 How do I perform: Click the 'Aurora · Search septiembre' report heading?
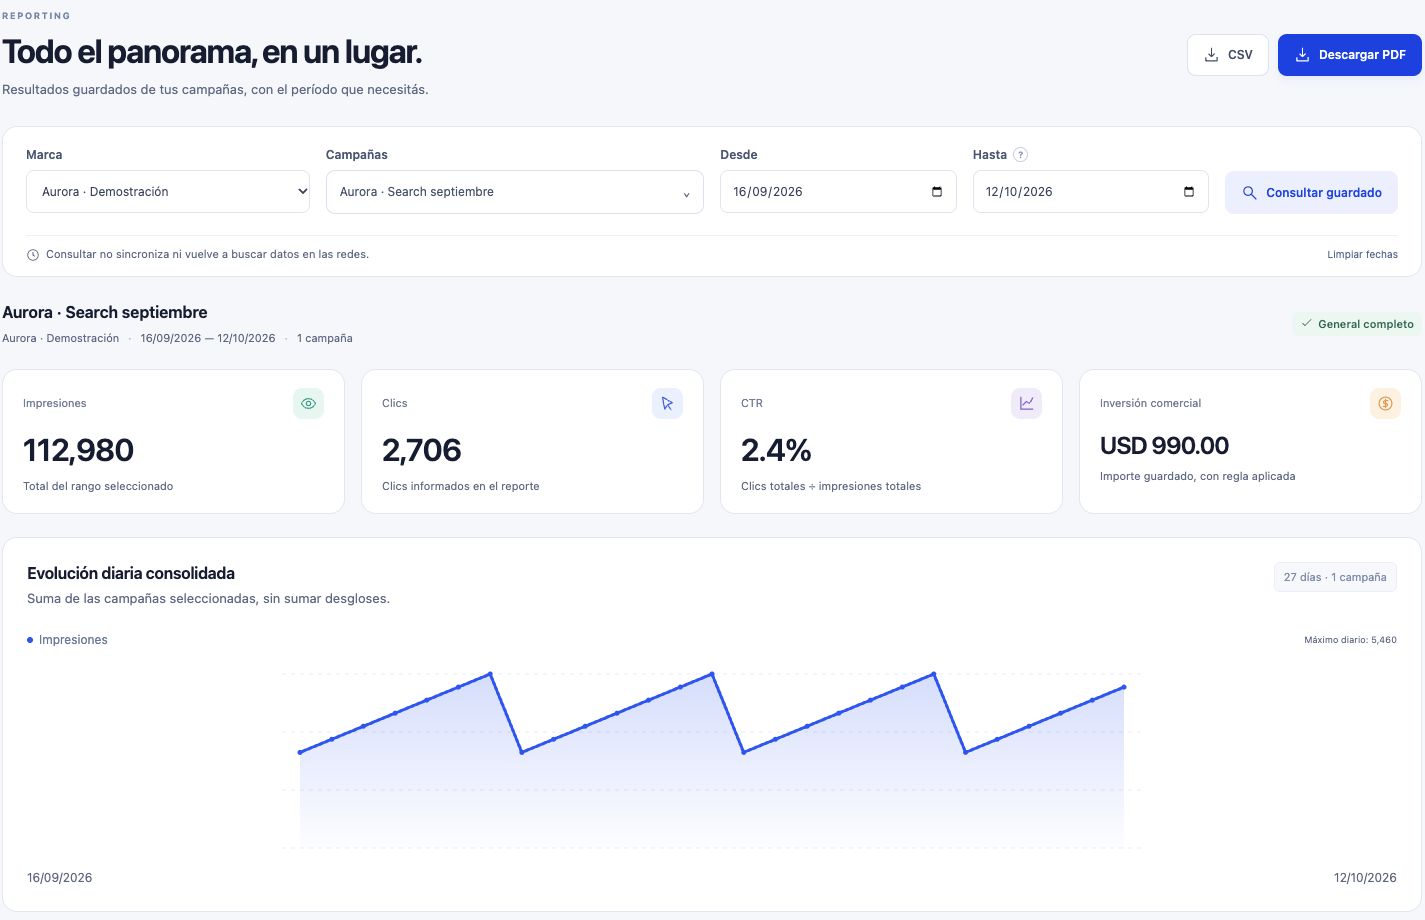pos(105,313)
